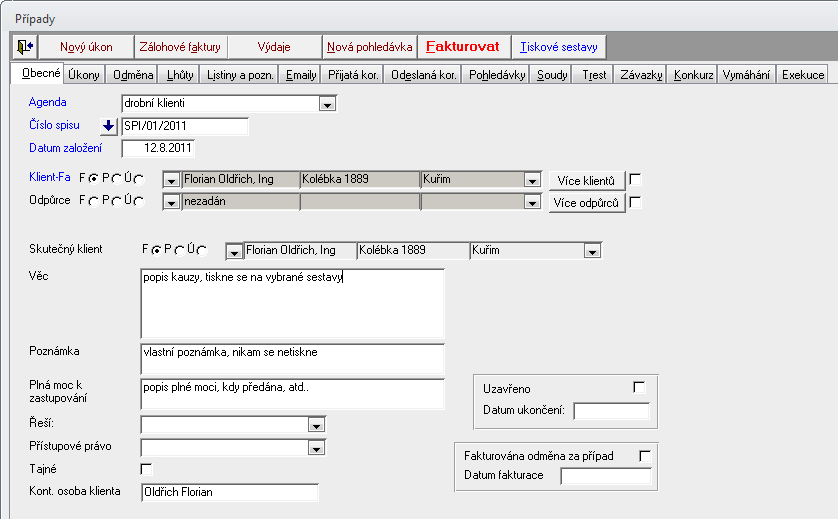The image size is (838, 519).
Task: Check Fakturována odměna za případ checkbox
Action: tap(645, 456)
